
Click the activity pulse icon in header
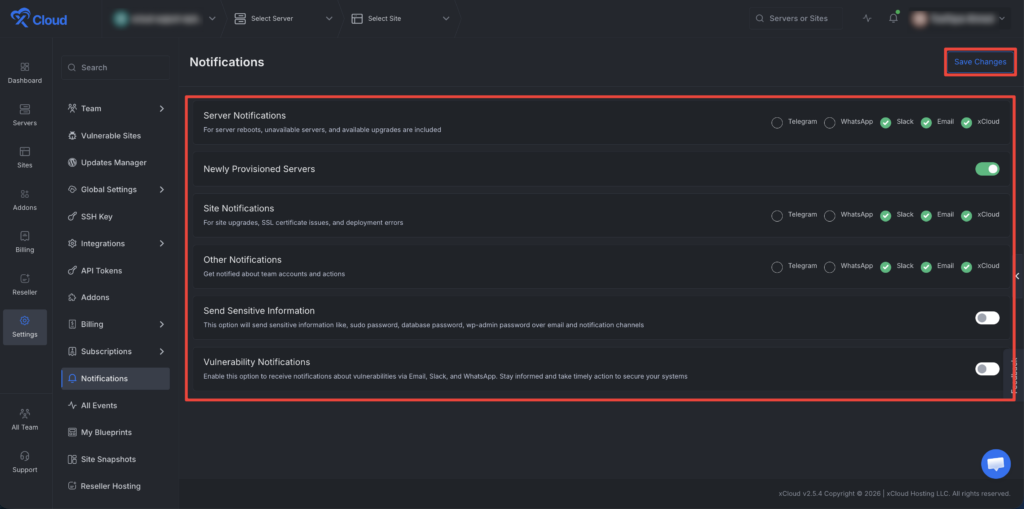click(867, 18)
